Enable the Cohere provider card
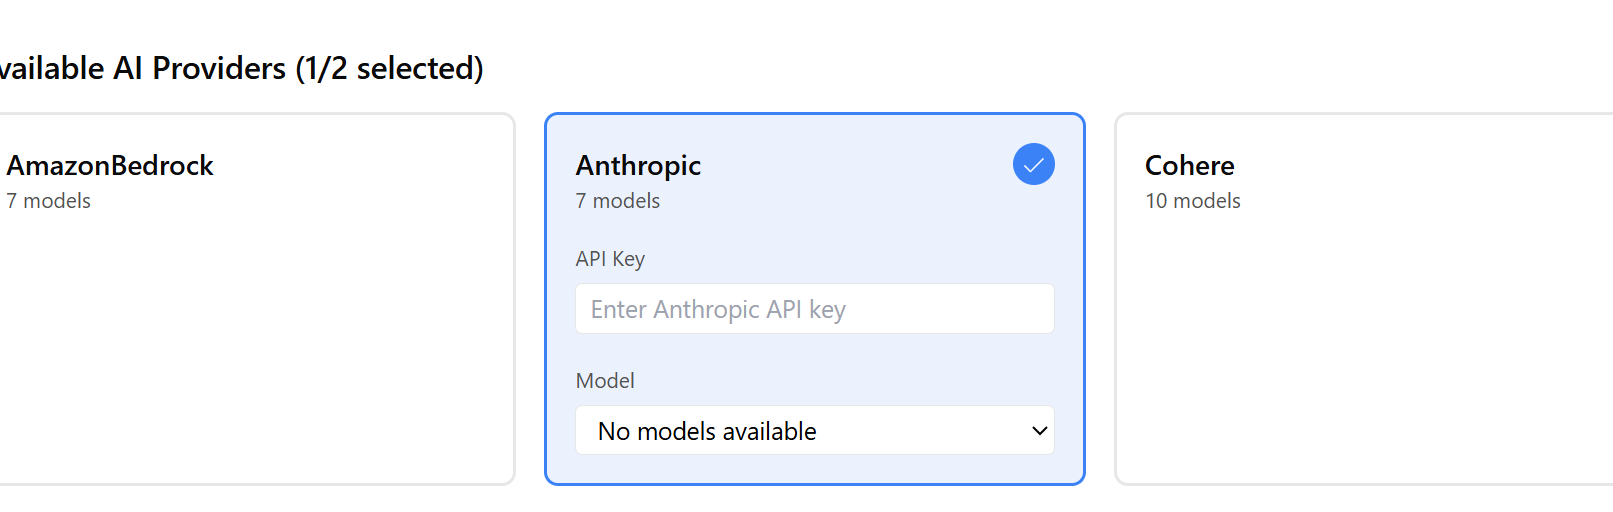The height and width of the screenshot is (512, 1613). [1362, 298]
